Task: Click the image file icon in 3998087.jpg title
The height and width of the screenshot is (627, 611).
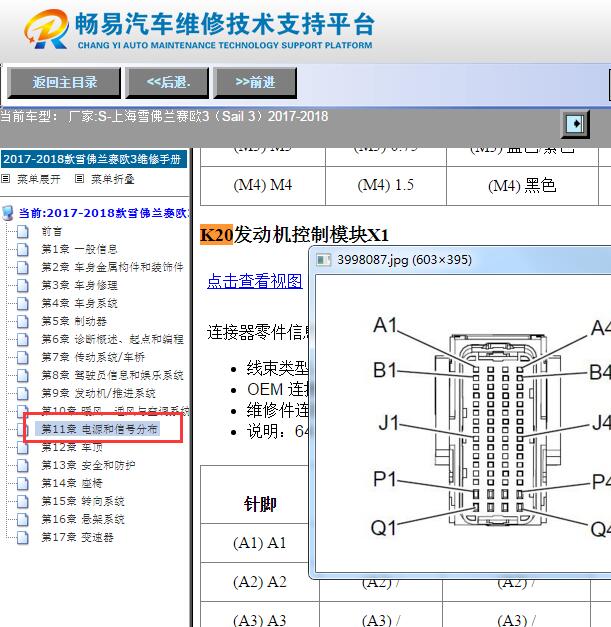Action: (323, 260)
